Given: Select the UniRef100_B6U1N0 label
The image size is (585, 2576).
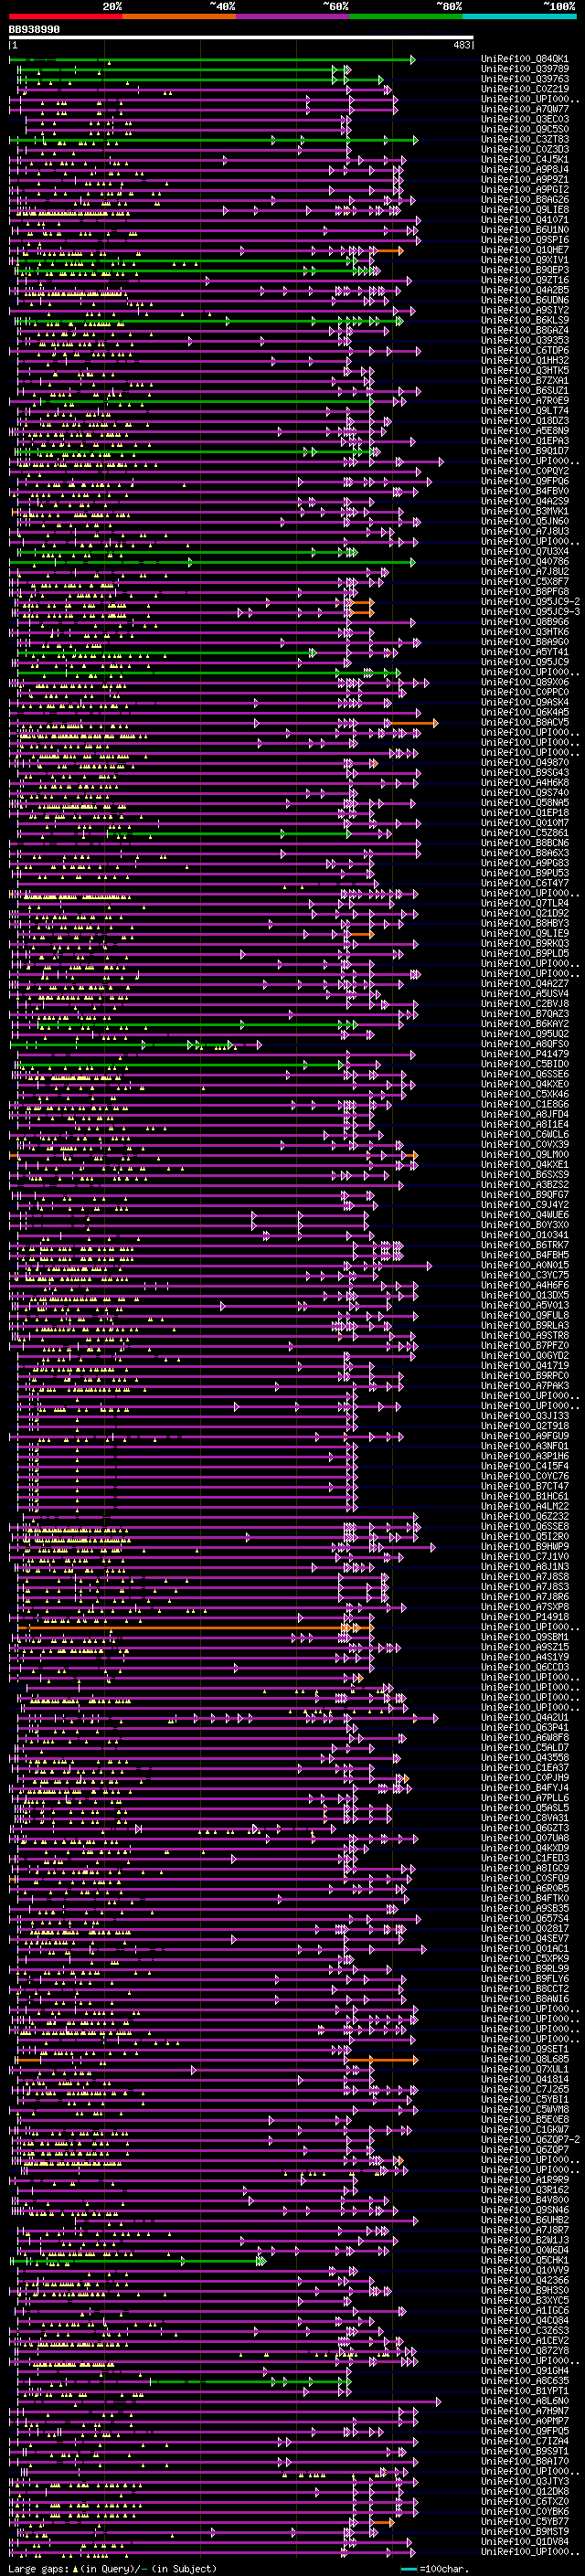Looking at the screenshot, I should point(524,230).
